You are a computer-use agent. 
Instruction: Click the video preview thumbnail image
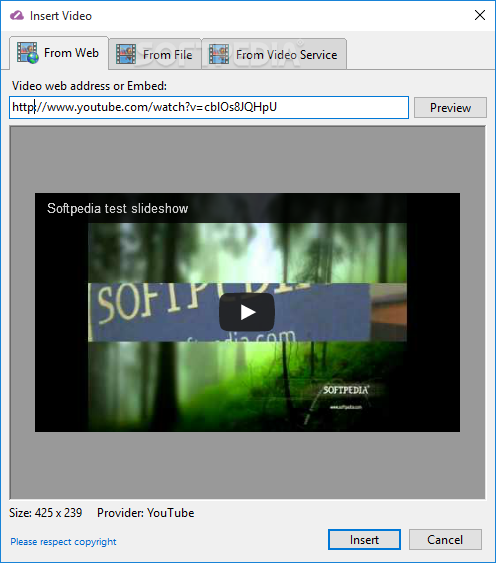247,312
